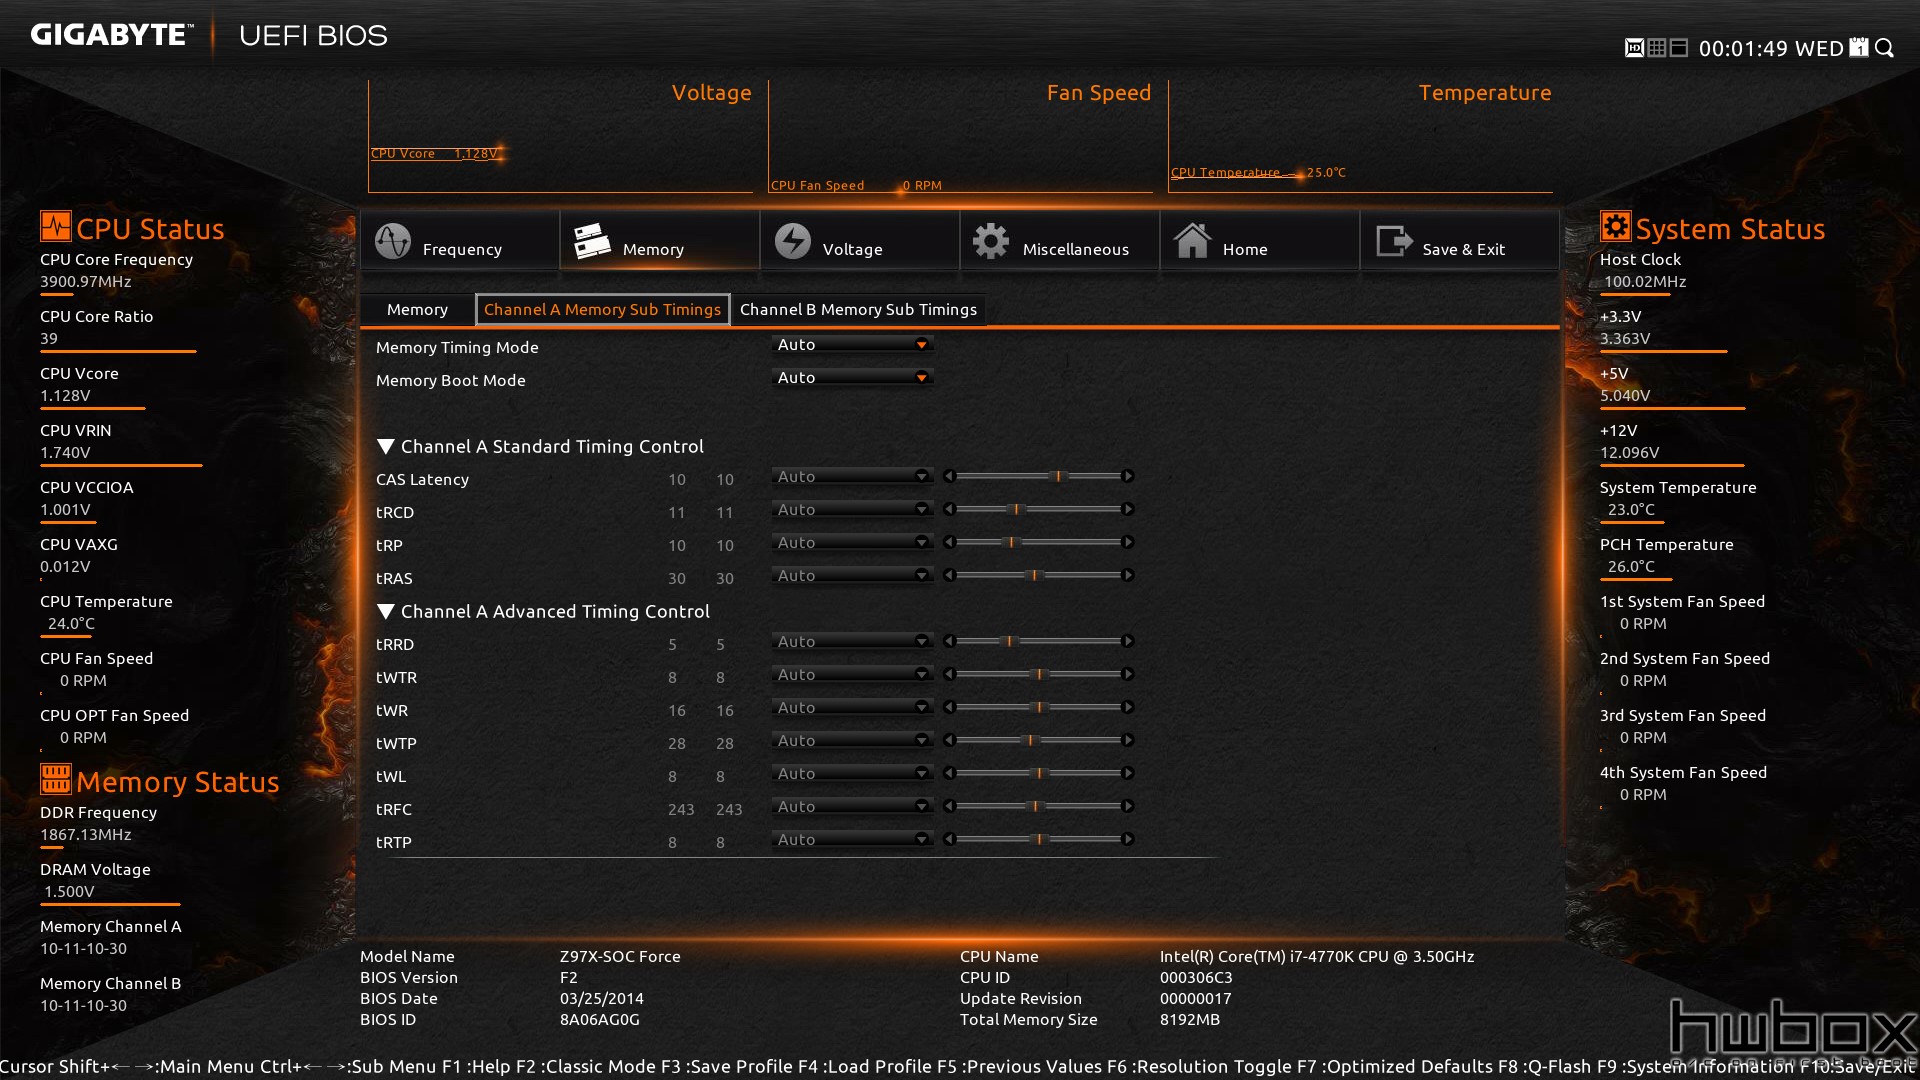Click the DDR Frequency 1867.13MHz value

click(x=86, y=834)
